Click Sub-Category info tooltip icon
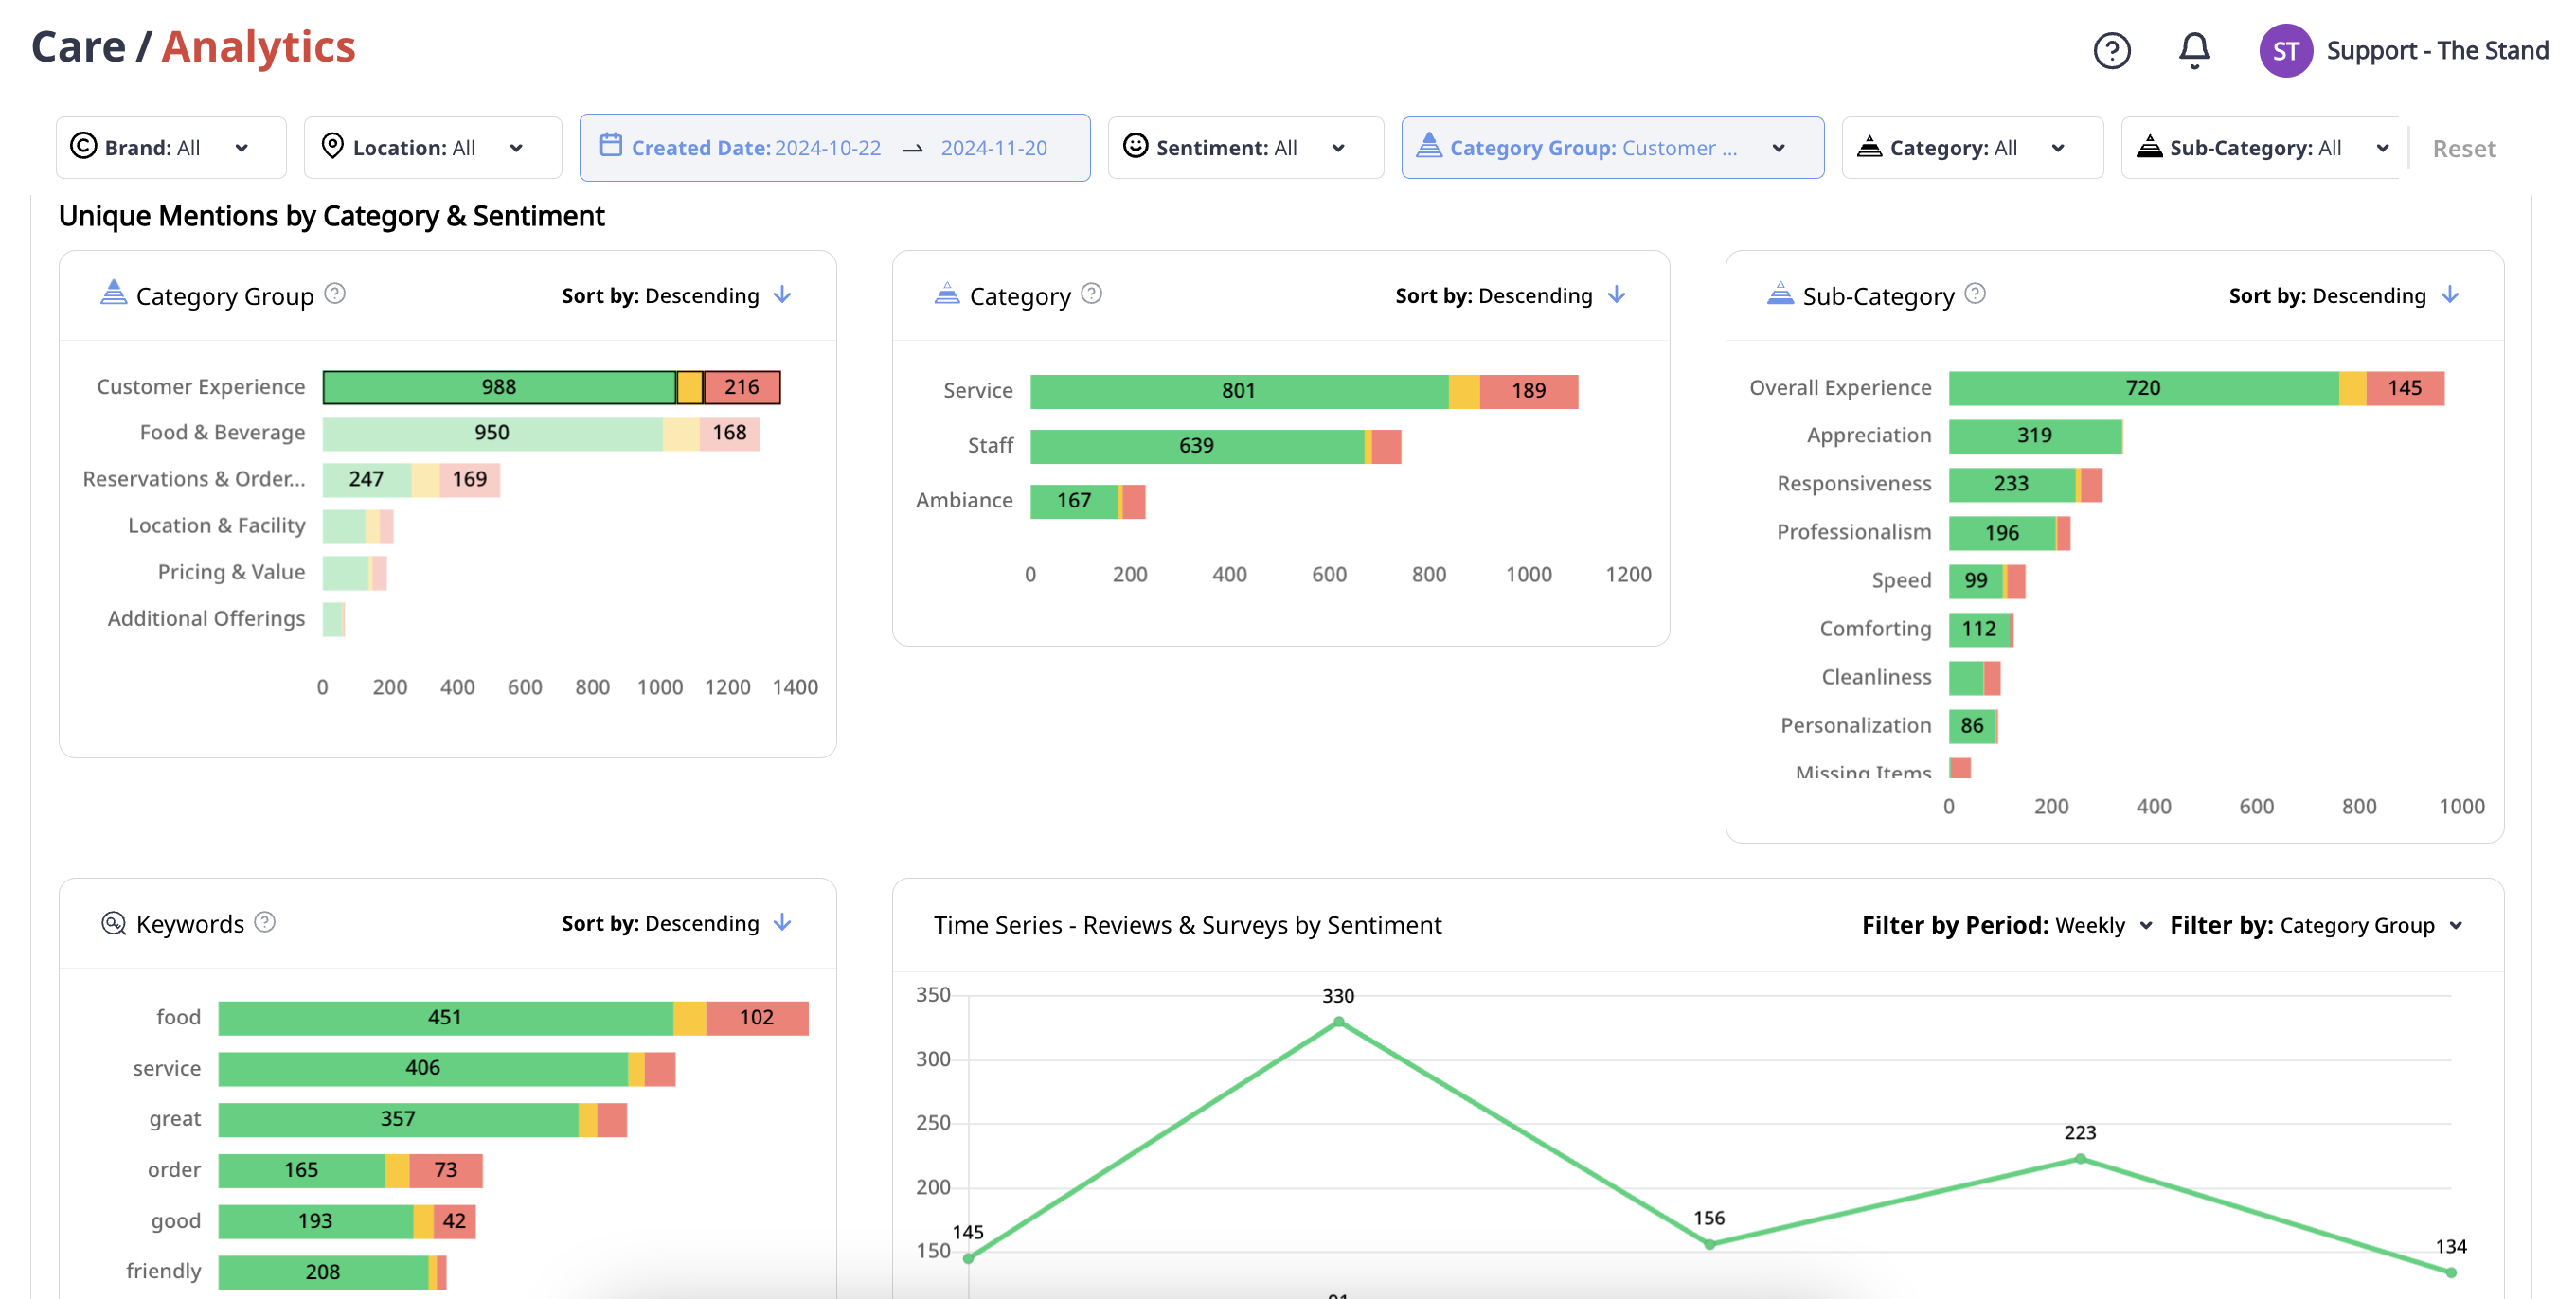This screenshot has height=1299, width=2576. click(1974, 294)
